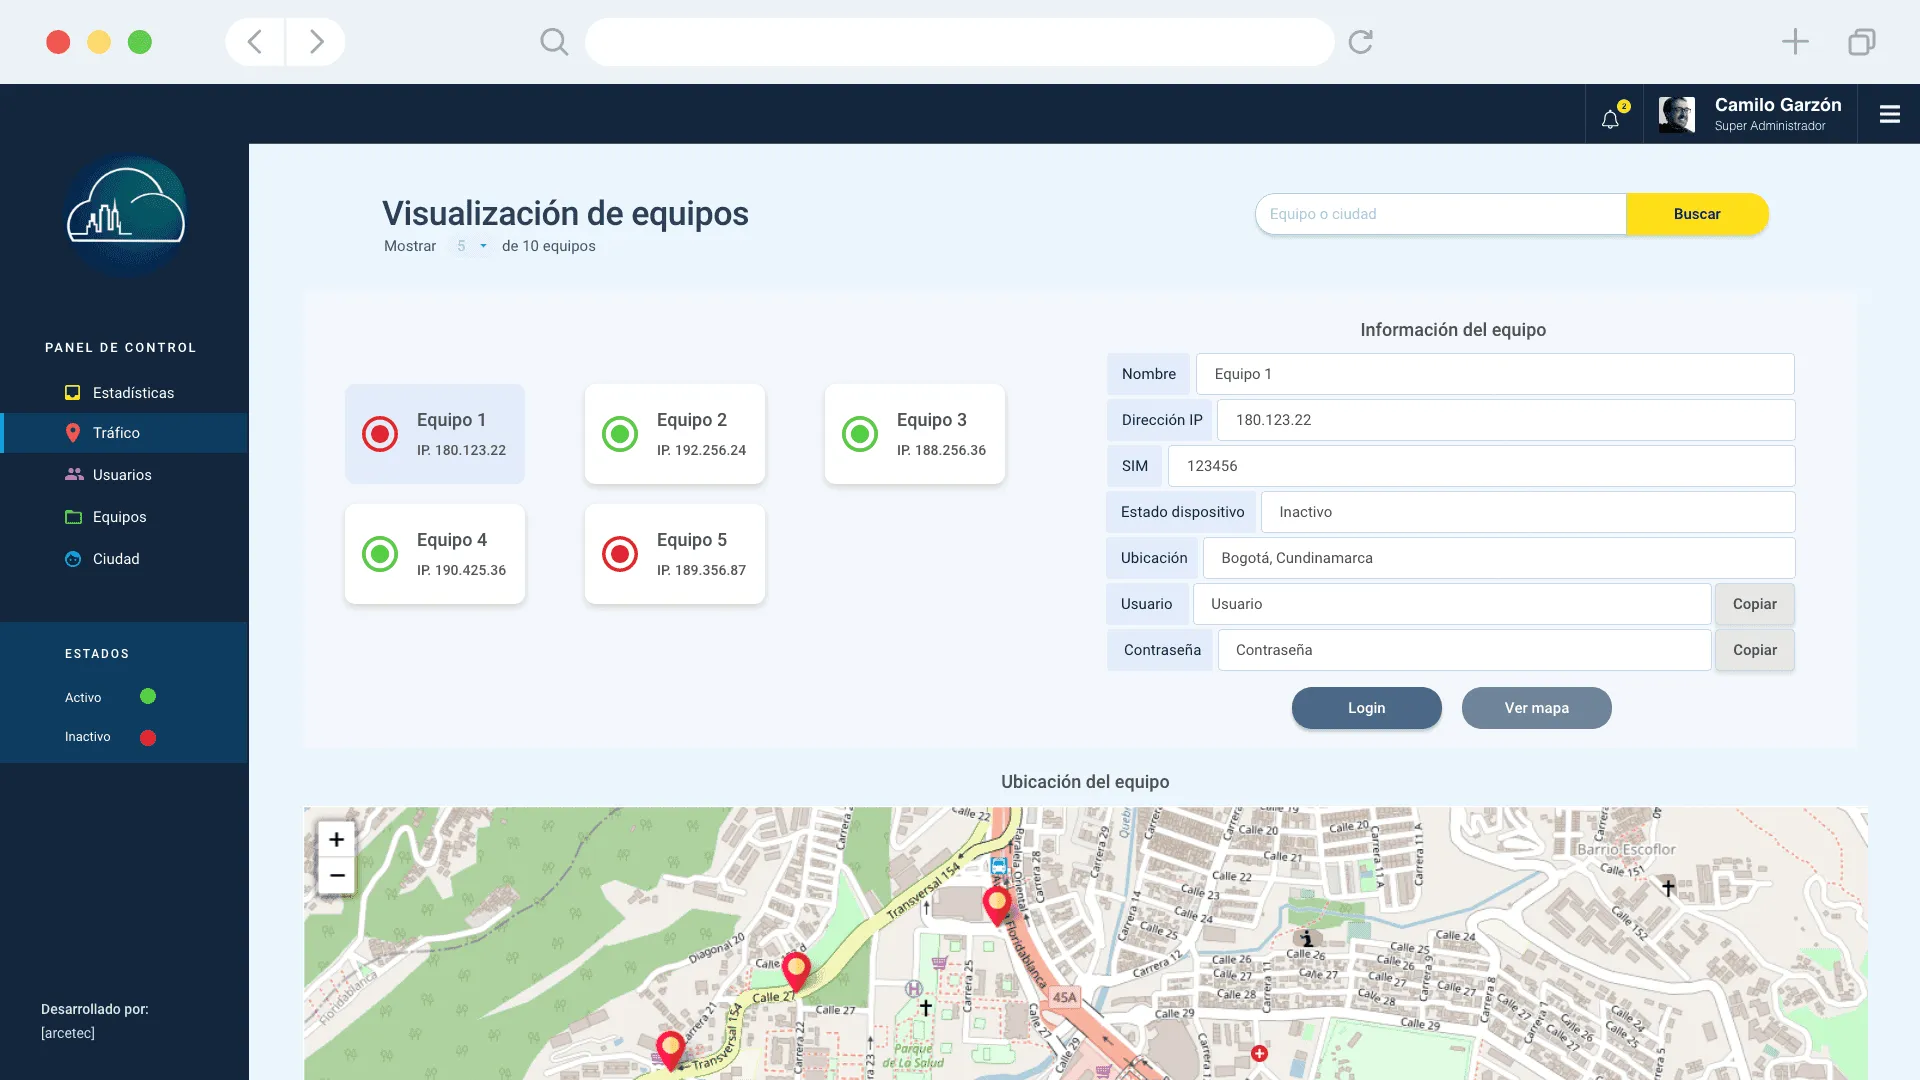This screenshot has height=1080, width=1920.
Task: Focus the Equipo o ciudad search field
Action: [1440, 214]
